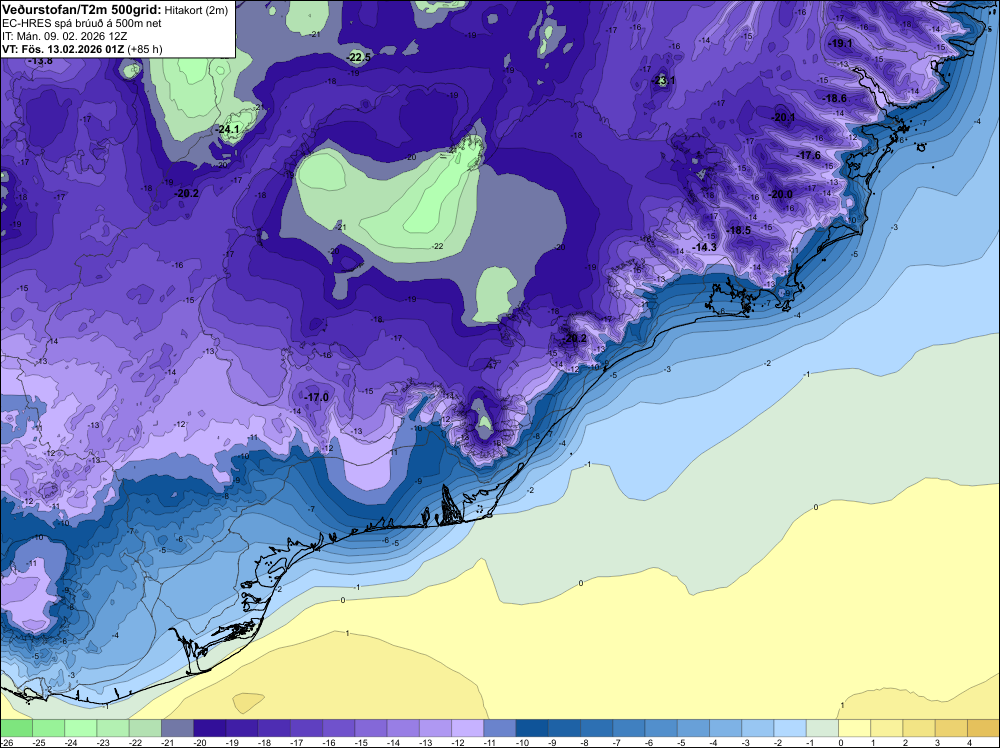1000x748 pixels.
Task: Pick the legend color swatch labeled -4
Action: click(725, 728)
